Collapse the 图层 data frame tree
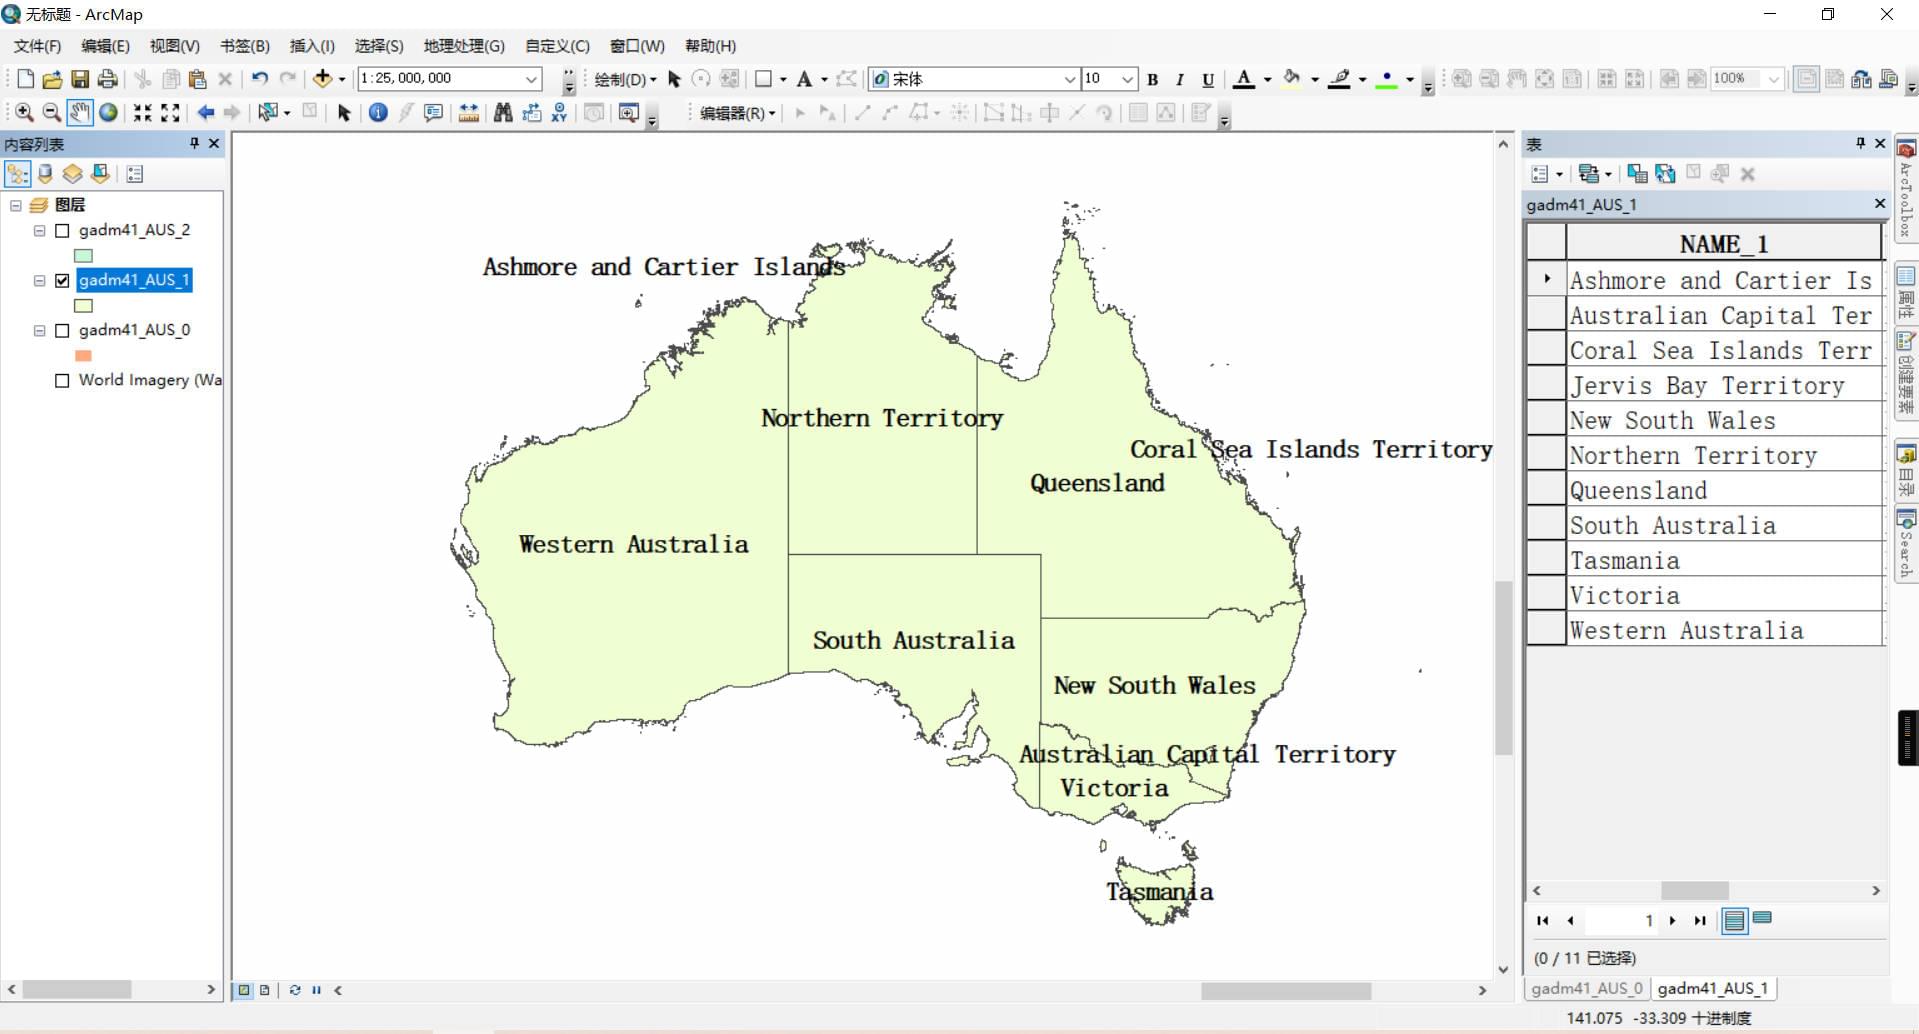1919x1034 pixels. coord(16,205)
